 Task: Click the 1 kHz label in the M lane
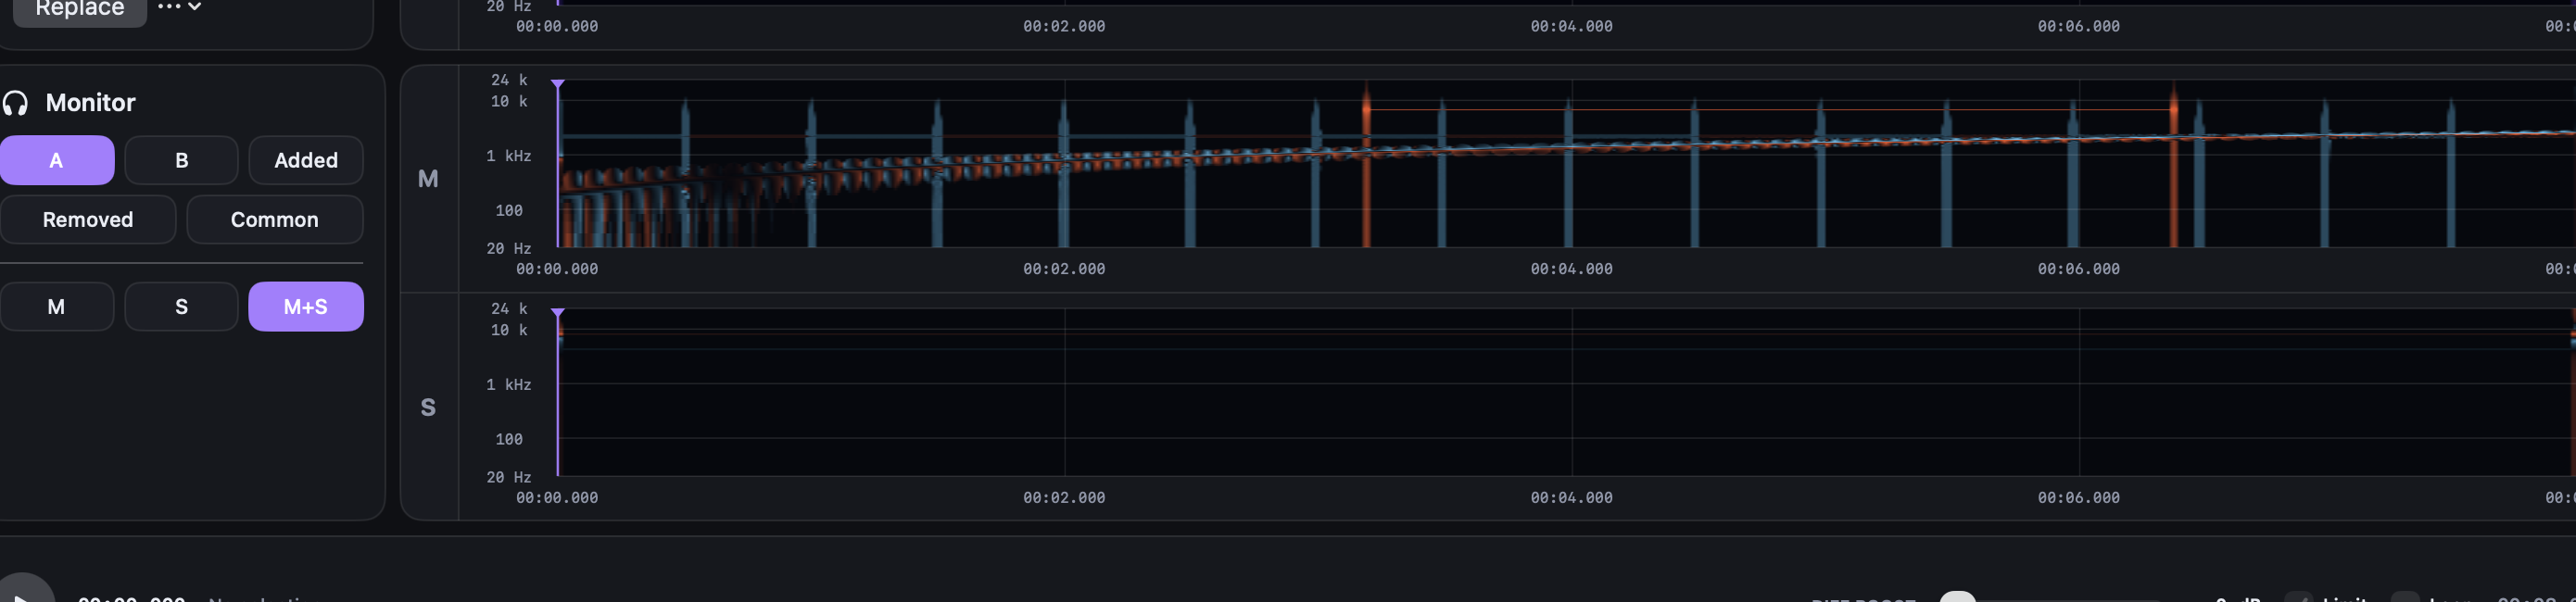coord(509,156)
